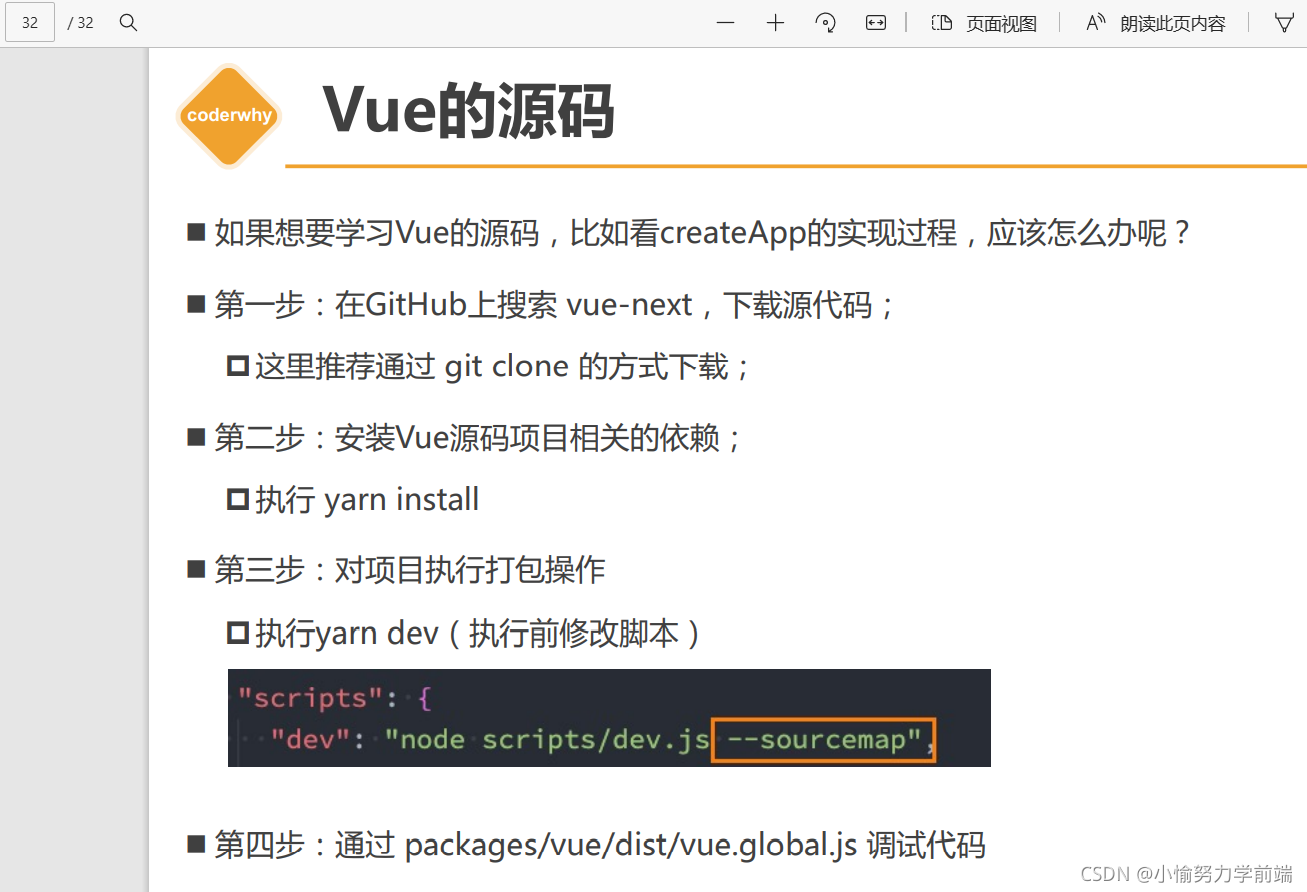Rotate the current page
This screenshot has width=1307, height=892.
825,22
